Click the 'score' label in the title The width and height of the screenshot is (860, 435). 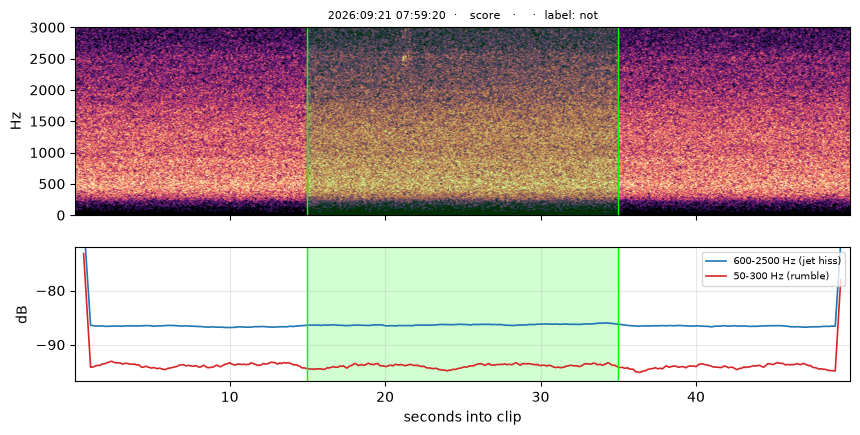485,15
